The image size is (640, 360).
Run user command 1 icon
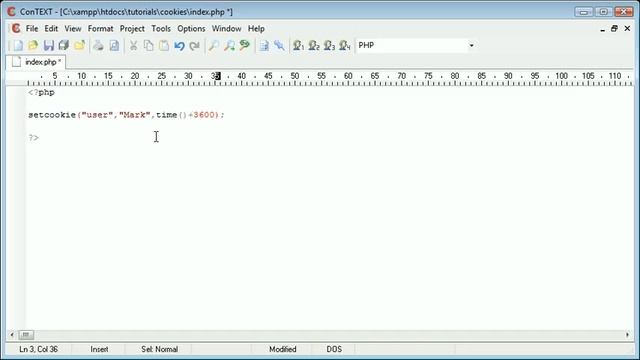click(x=298, y=45)
